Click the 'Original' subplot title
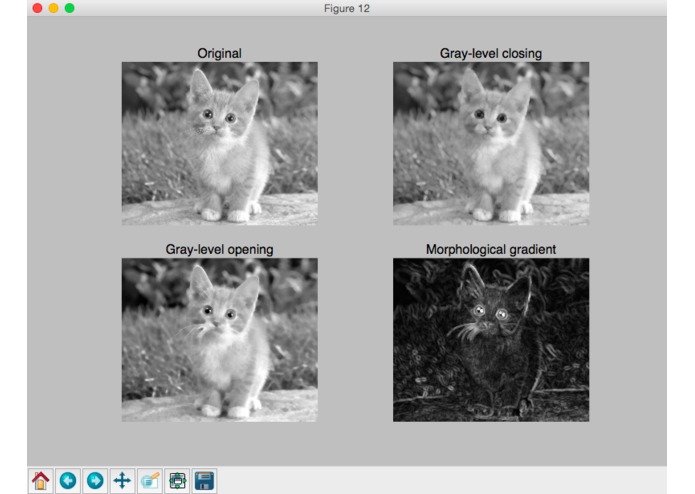 click(219, 54)
